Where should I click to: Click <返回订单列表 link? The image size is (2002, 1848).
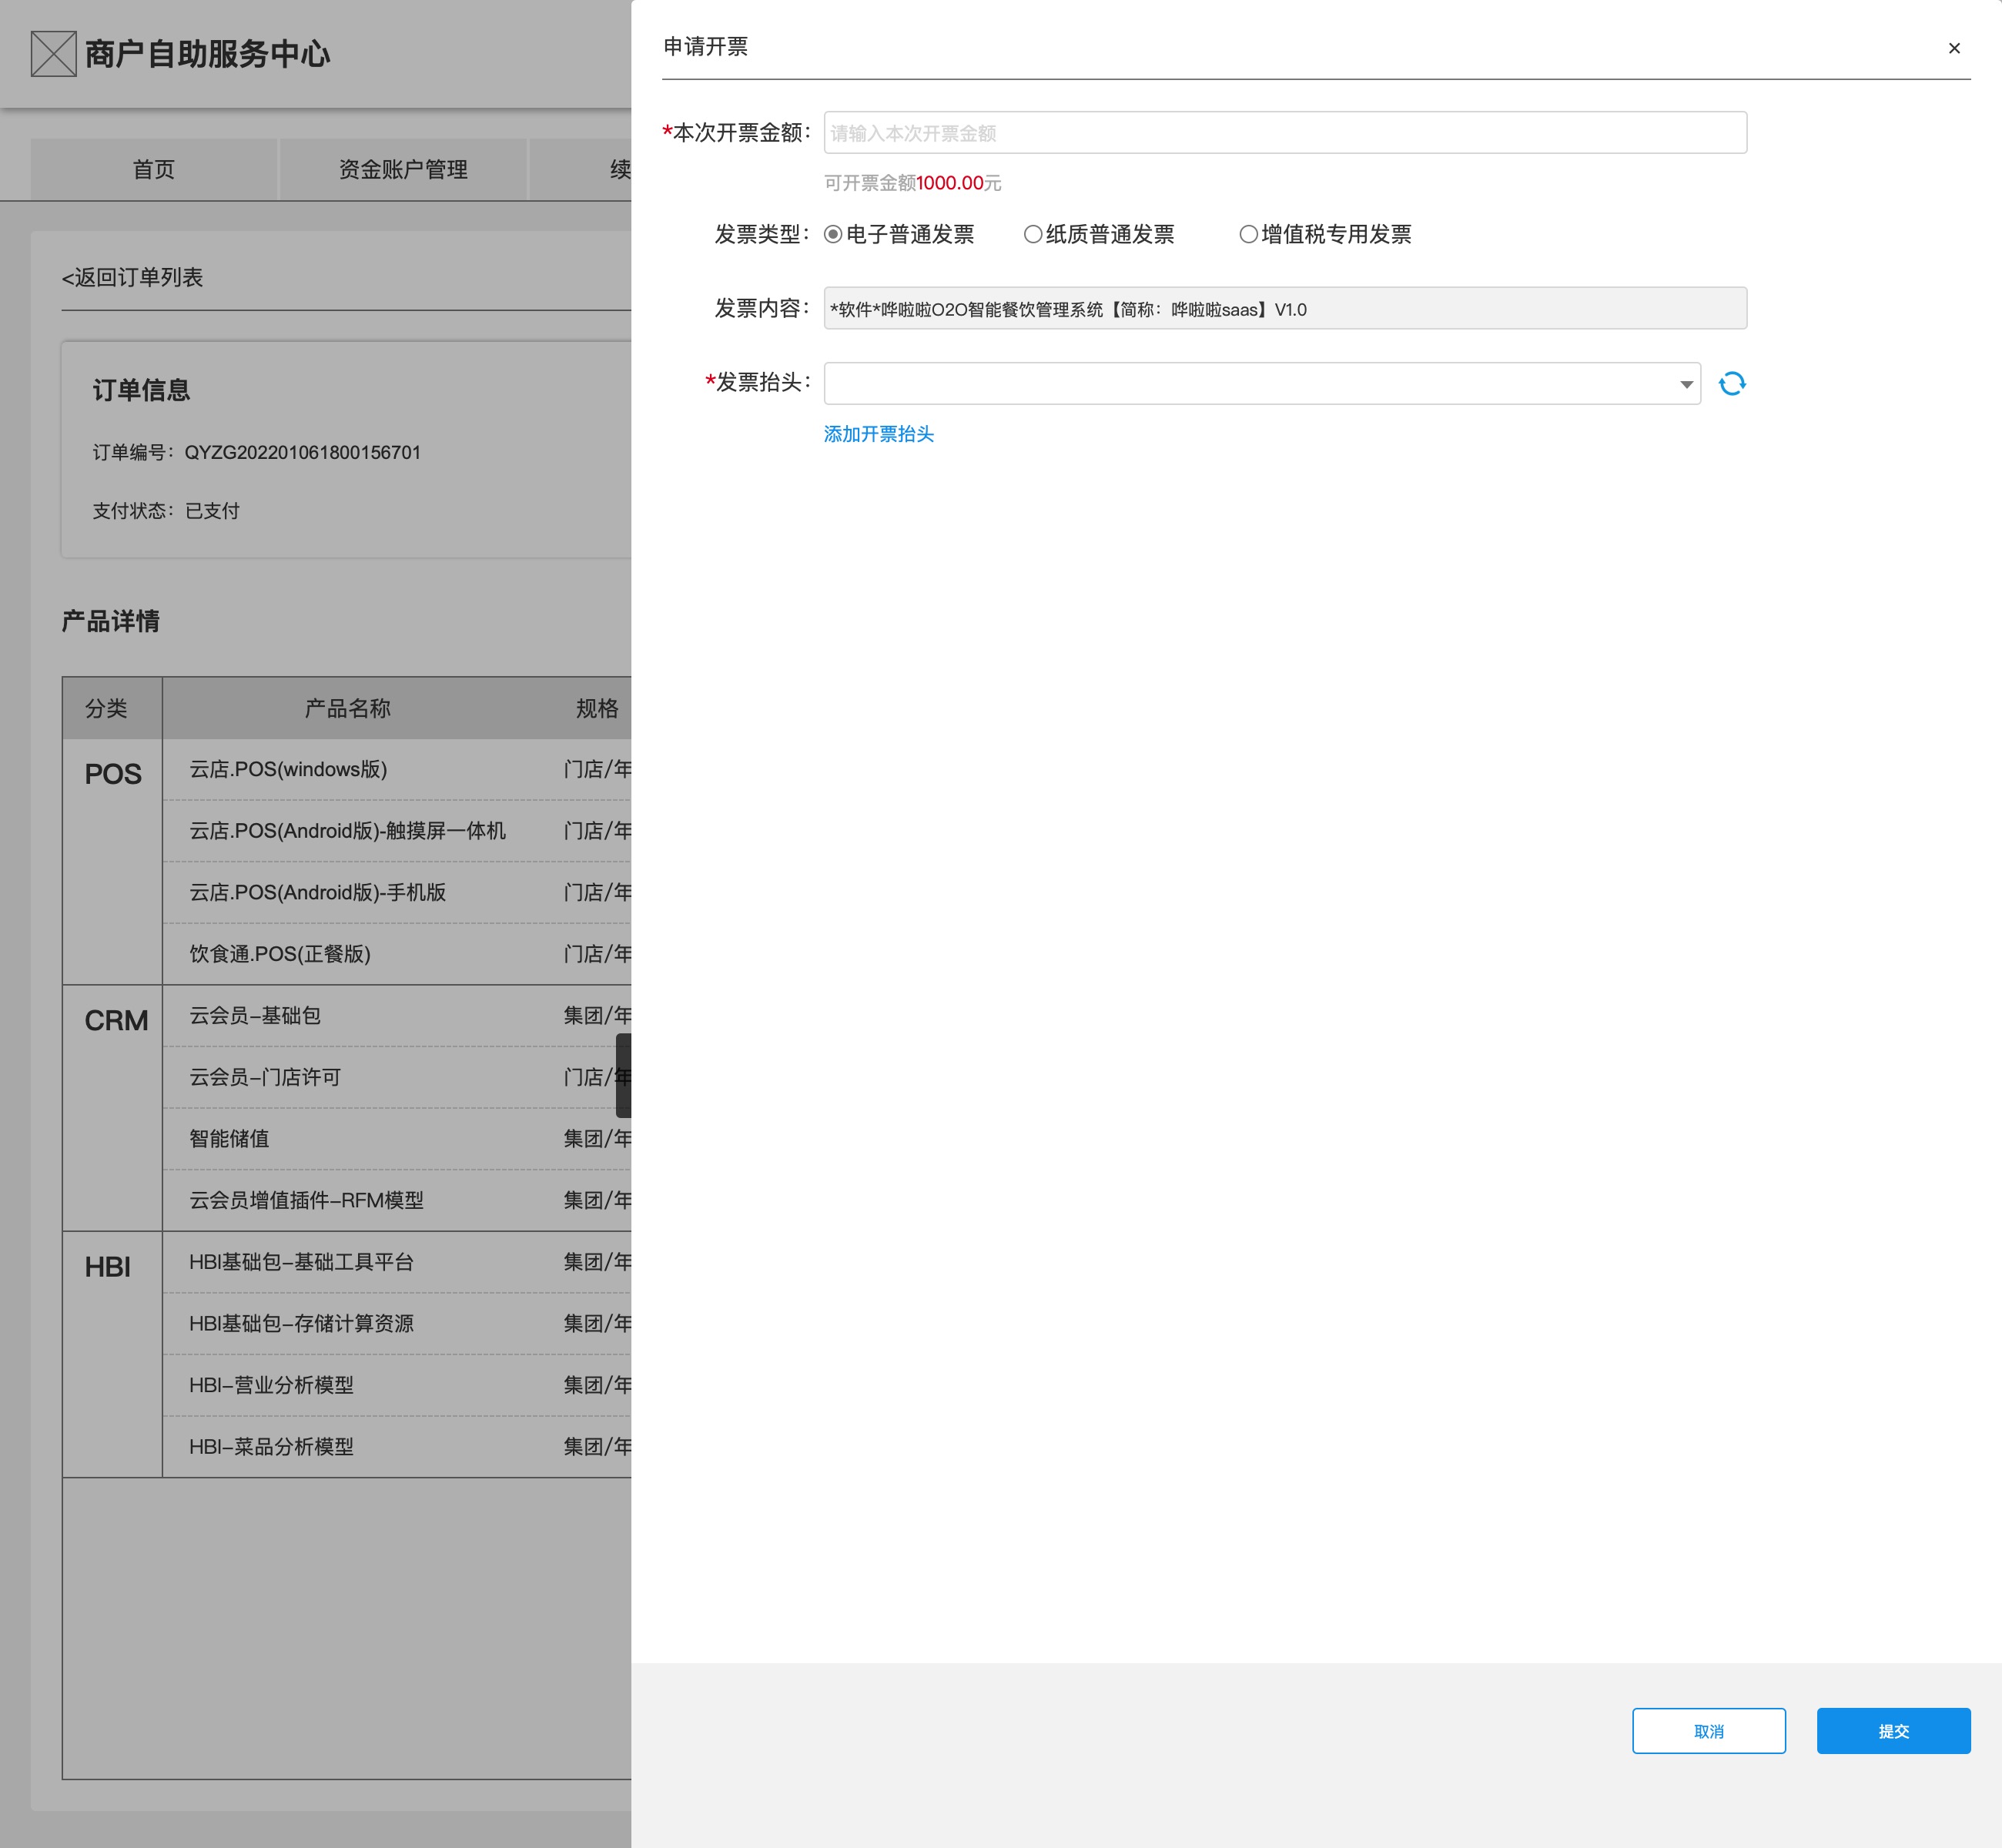(132, 278)
